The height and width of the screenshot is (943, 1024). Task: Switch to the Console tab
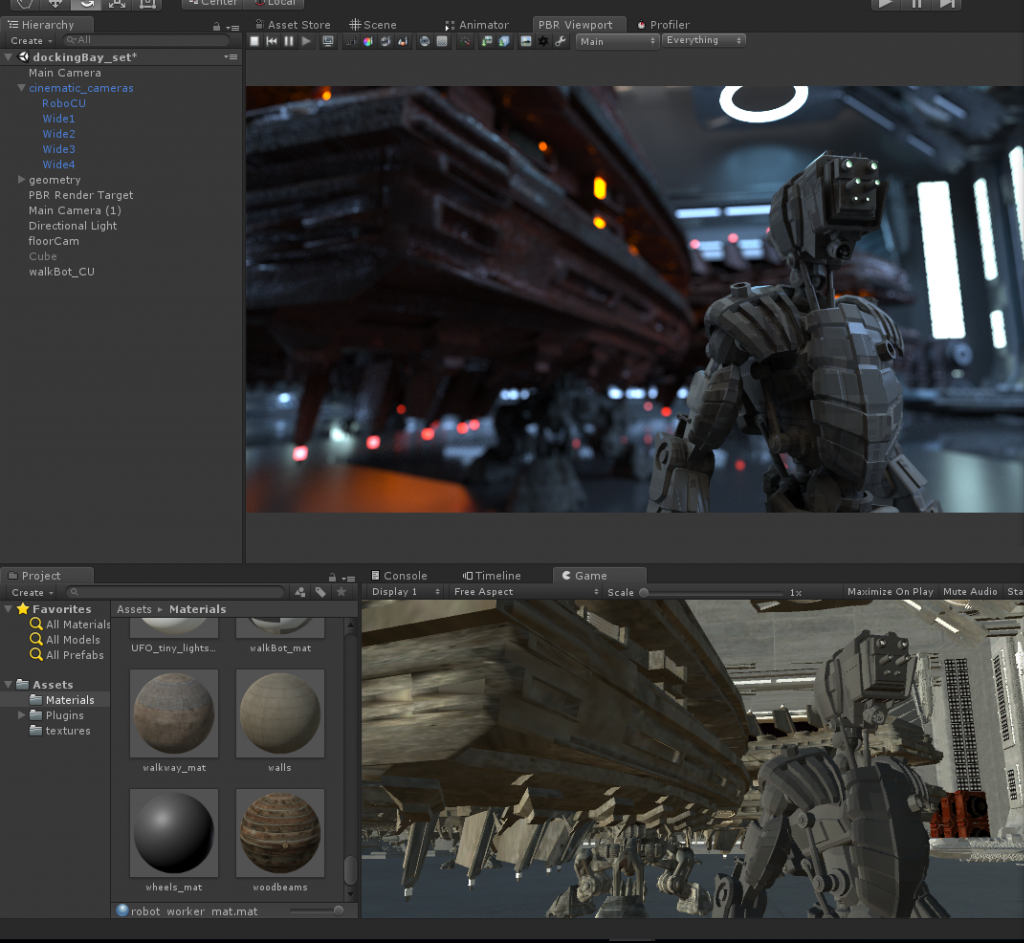pos(405,575)
